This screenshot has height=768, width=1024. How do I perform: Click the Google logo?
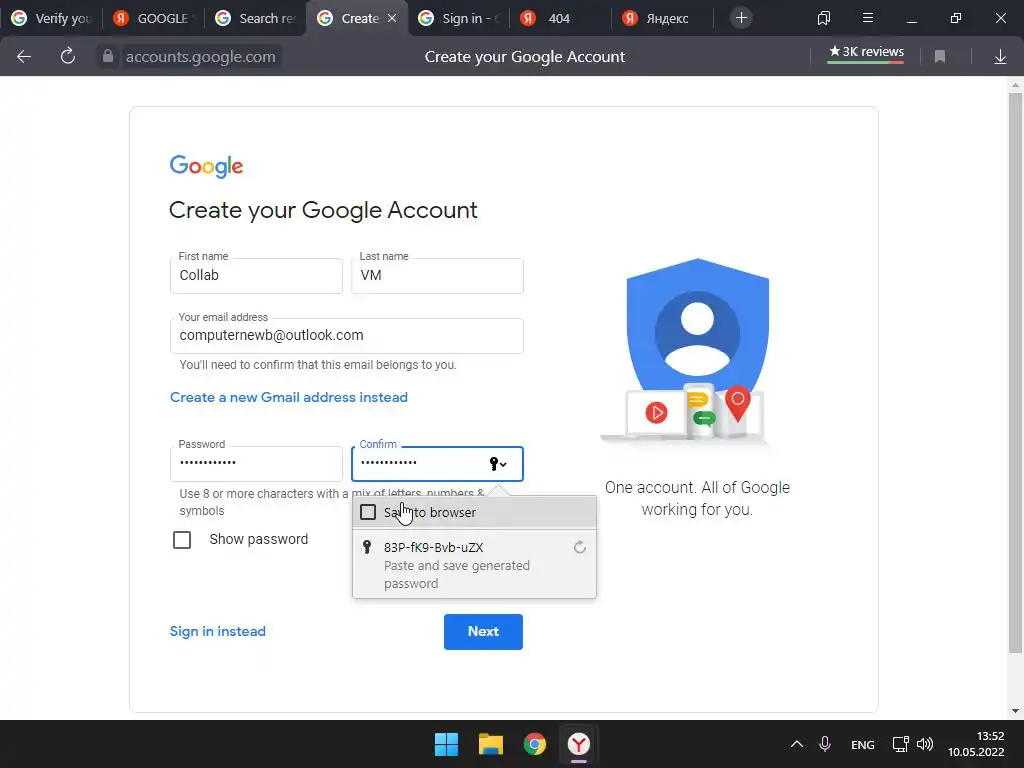(206, 167)
